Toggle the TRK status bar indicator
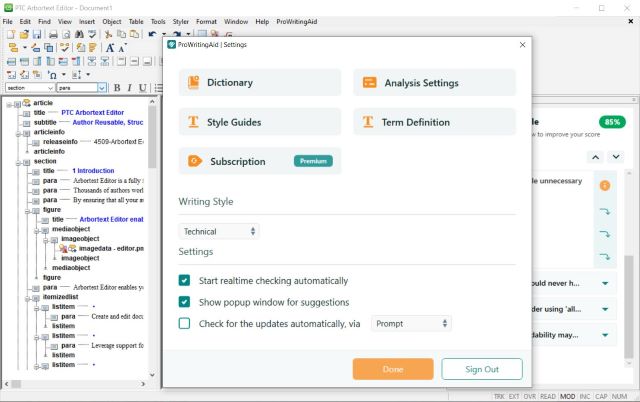640x402 pixels. click(499, 396)
